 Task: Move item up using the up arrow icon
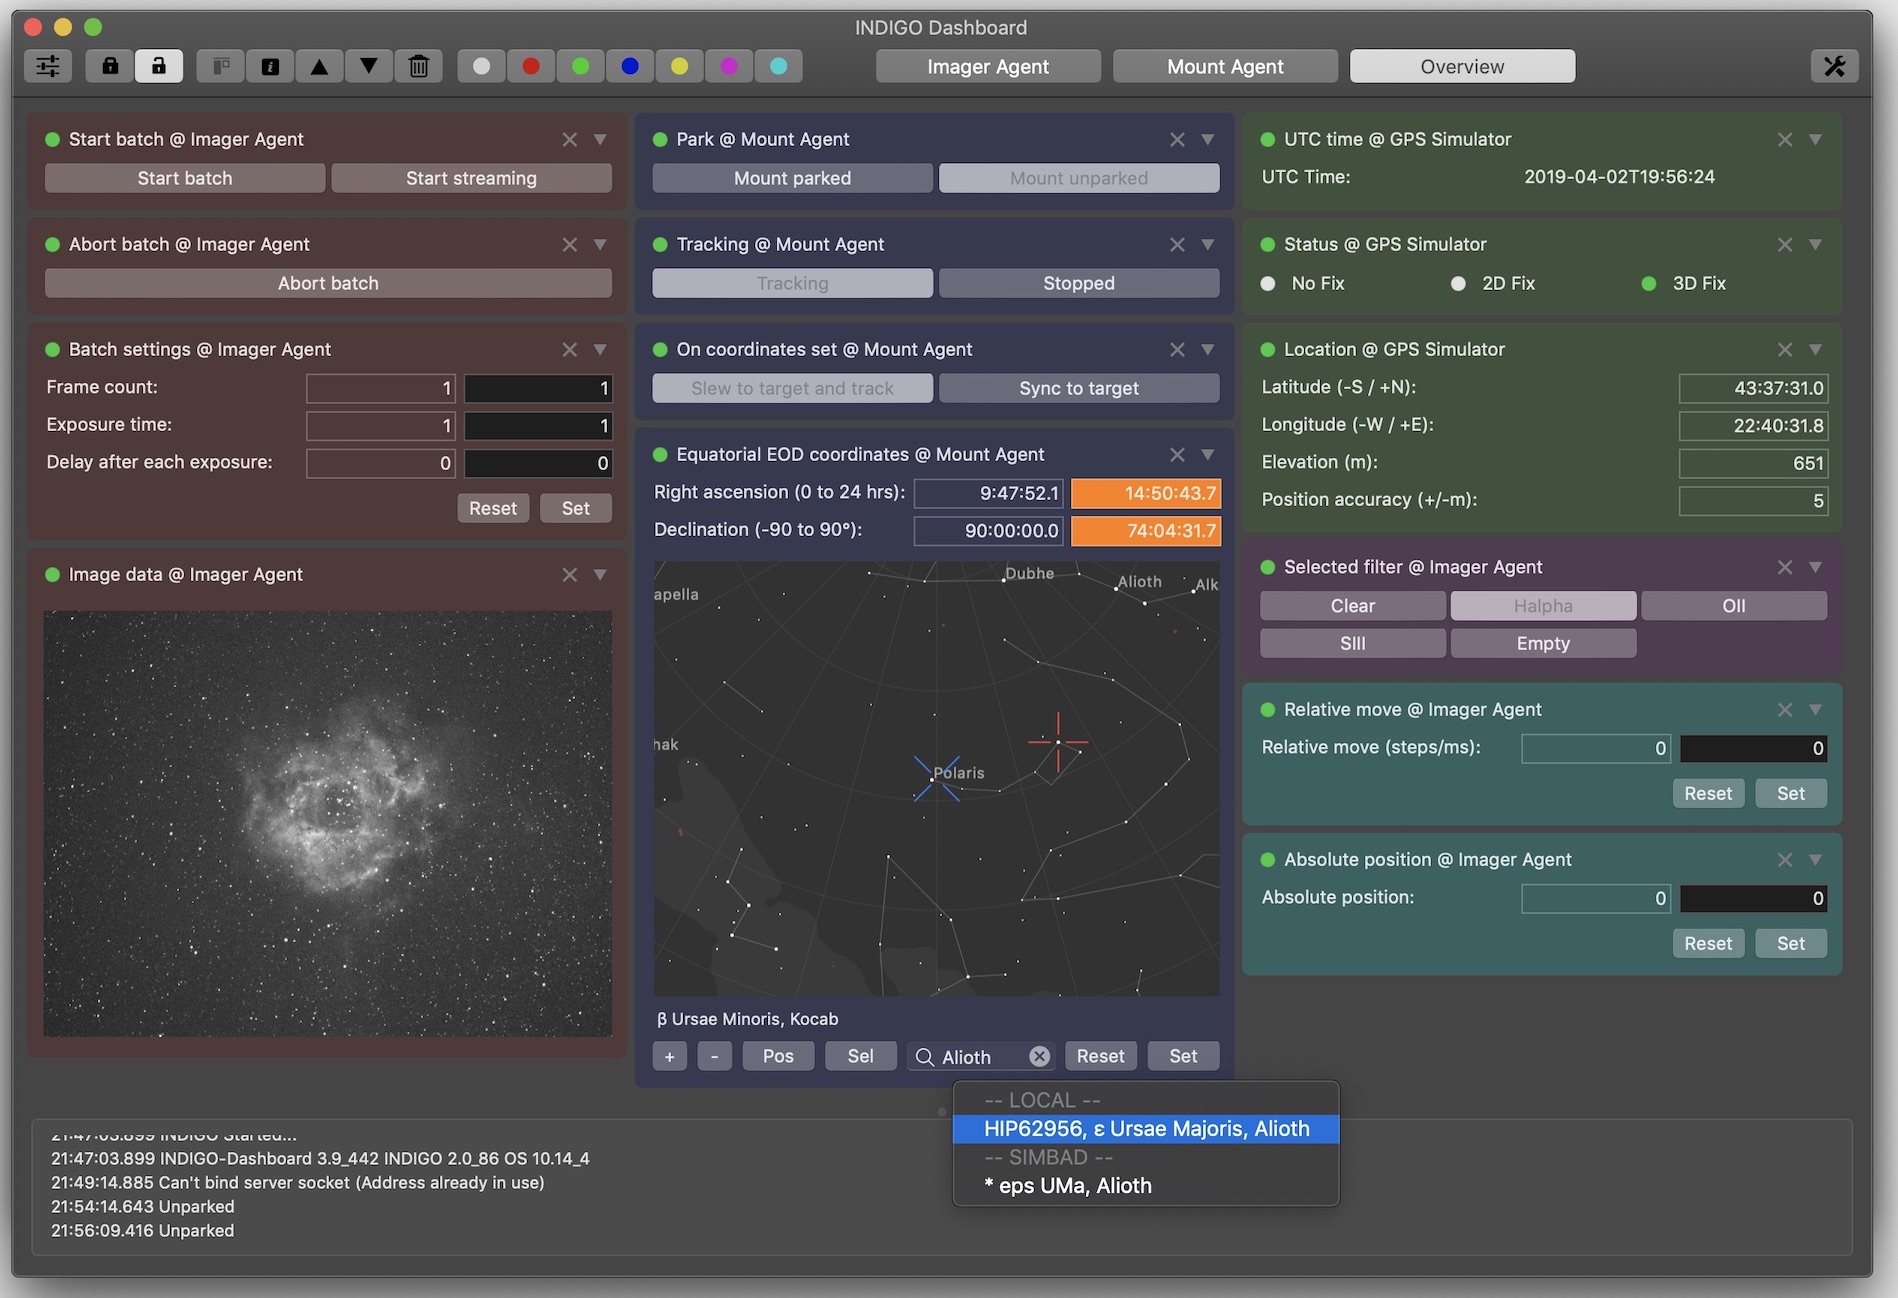coord(319,66)
